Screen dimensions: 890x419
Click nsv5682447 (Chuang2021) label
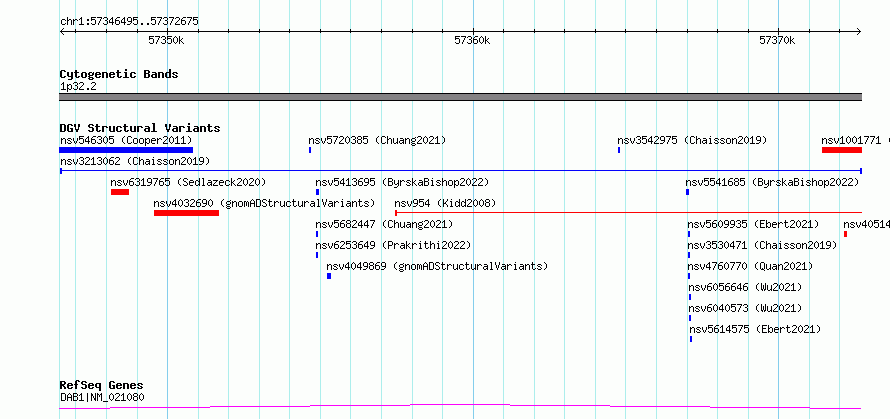point(384,224)
